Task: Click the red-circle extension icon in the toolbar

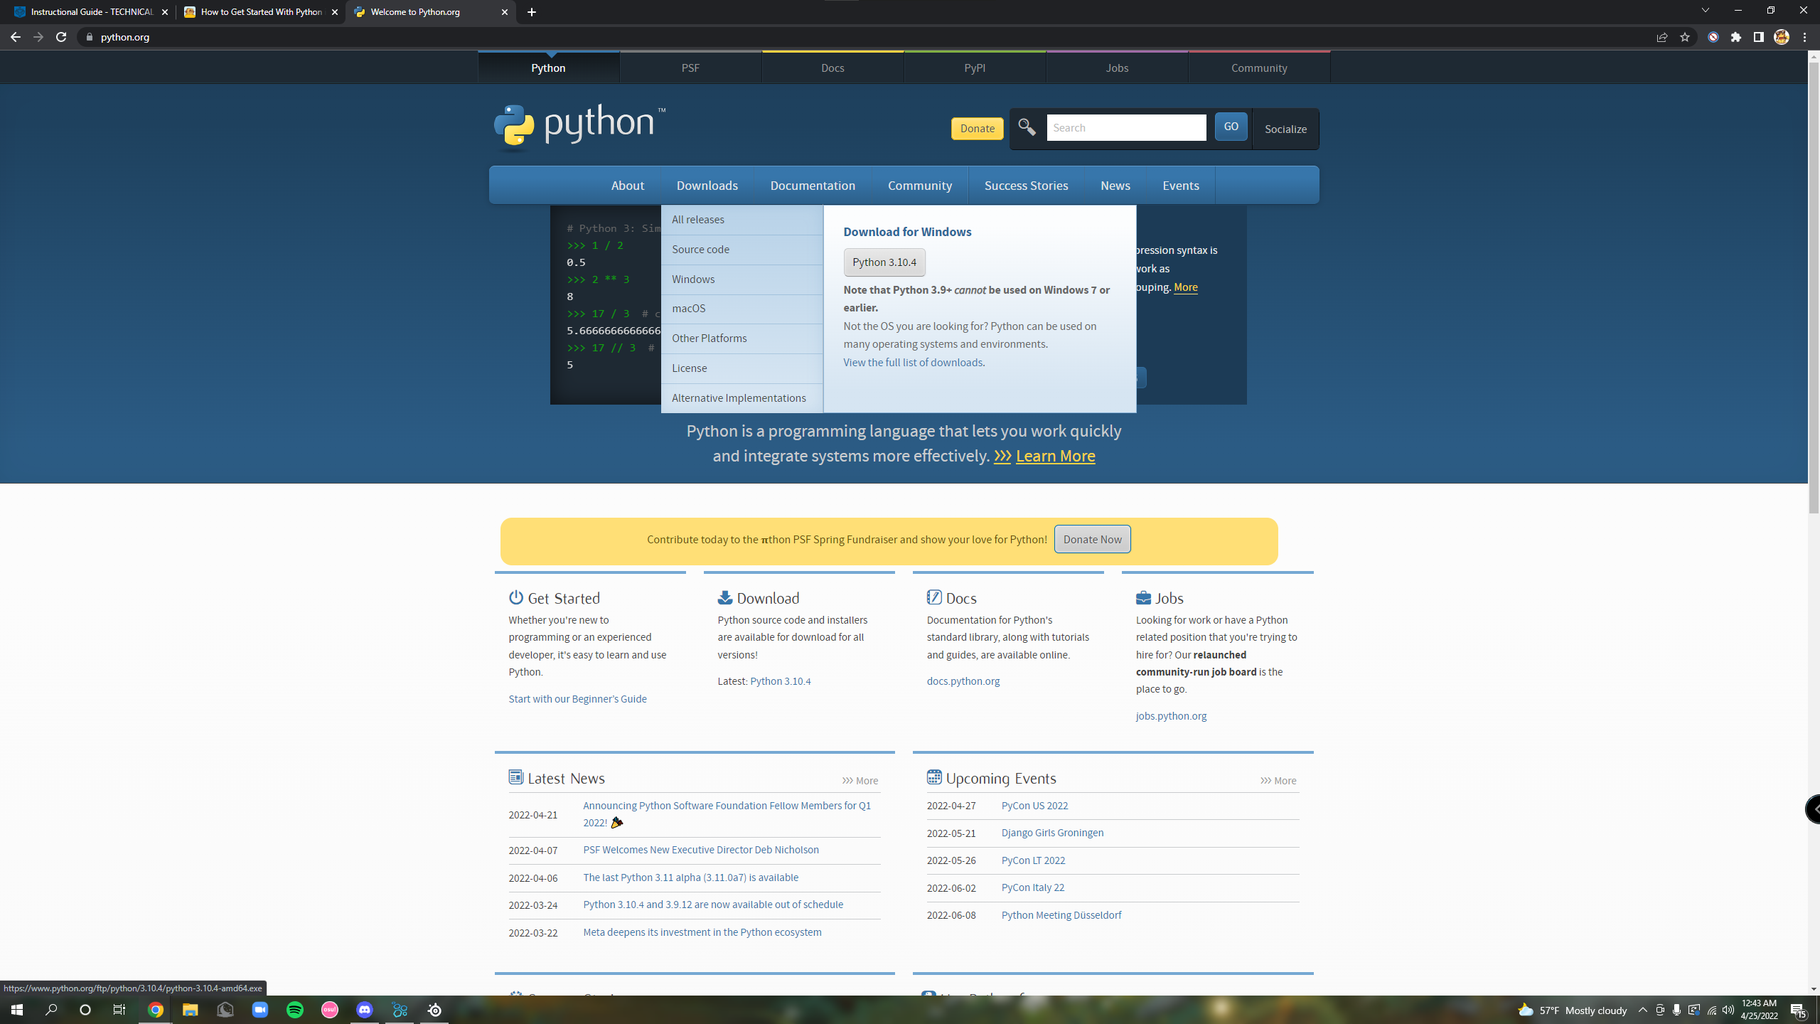Action: [x=1713, y=37]
